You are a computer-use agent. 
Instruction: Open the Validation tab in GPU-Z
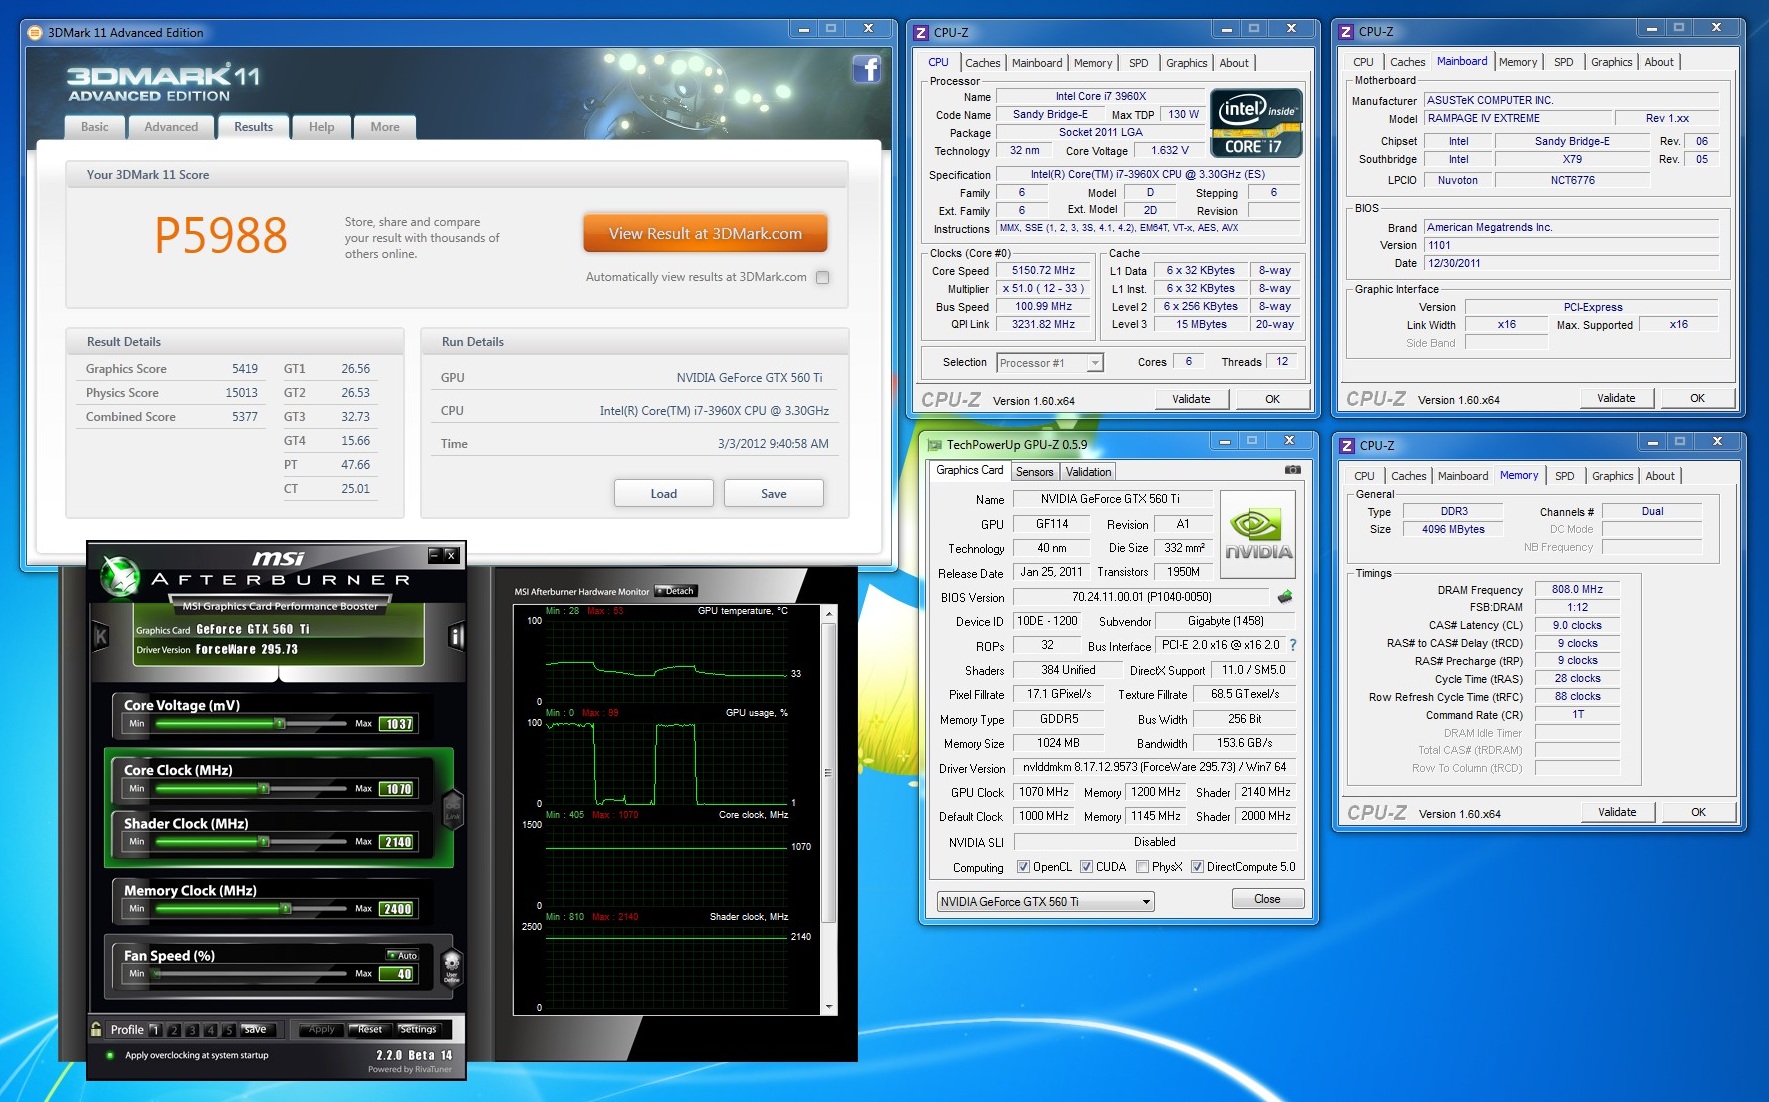coord(1088,472)
